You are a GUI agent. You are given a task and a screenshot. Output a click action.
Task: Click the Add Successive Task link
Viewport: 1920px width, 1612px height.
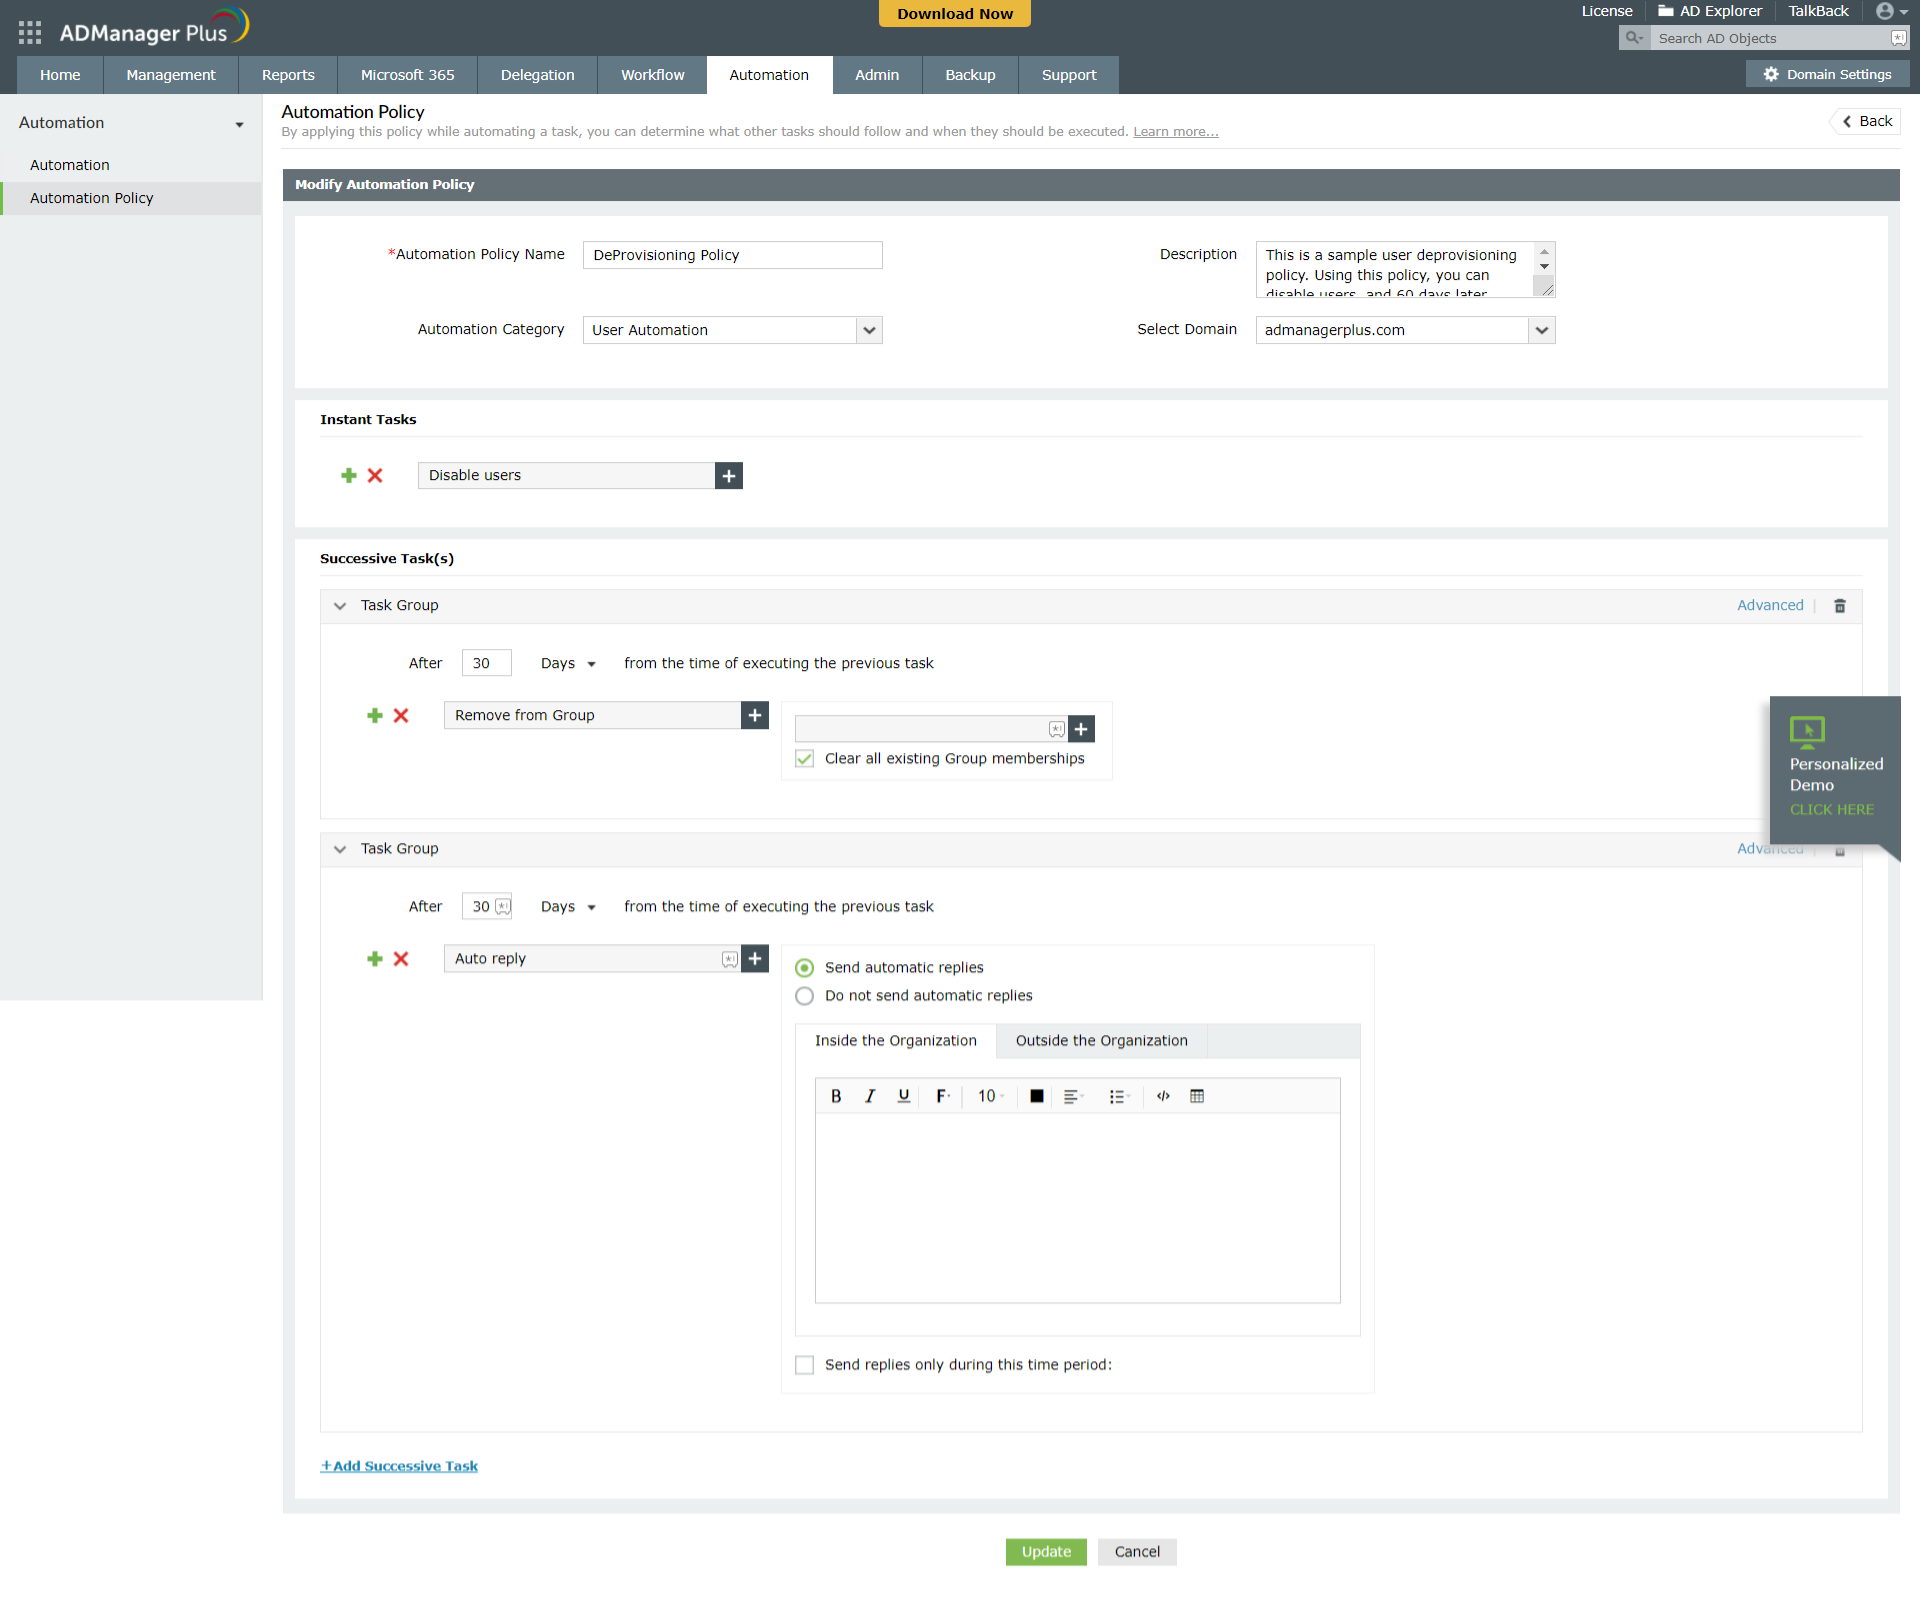[x=399, y=1465]
